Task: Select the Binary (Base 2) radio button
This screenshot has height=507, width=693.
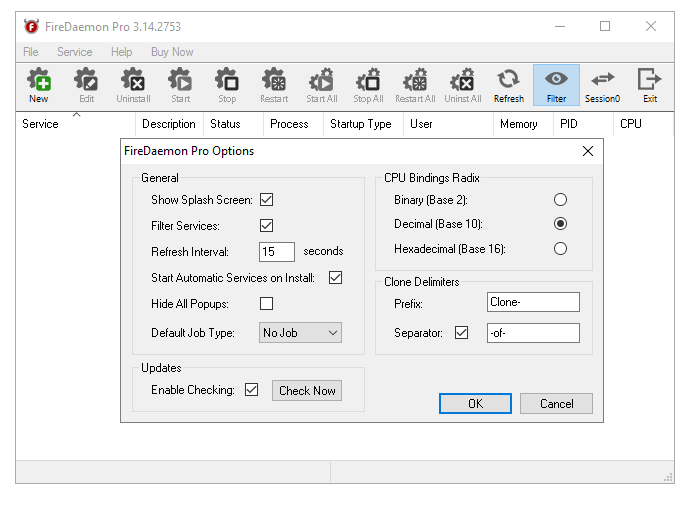Action: click(x=560, y=200)
